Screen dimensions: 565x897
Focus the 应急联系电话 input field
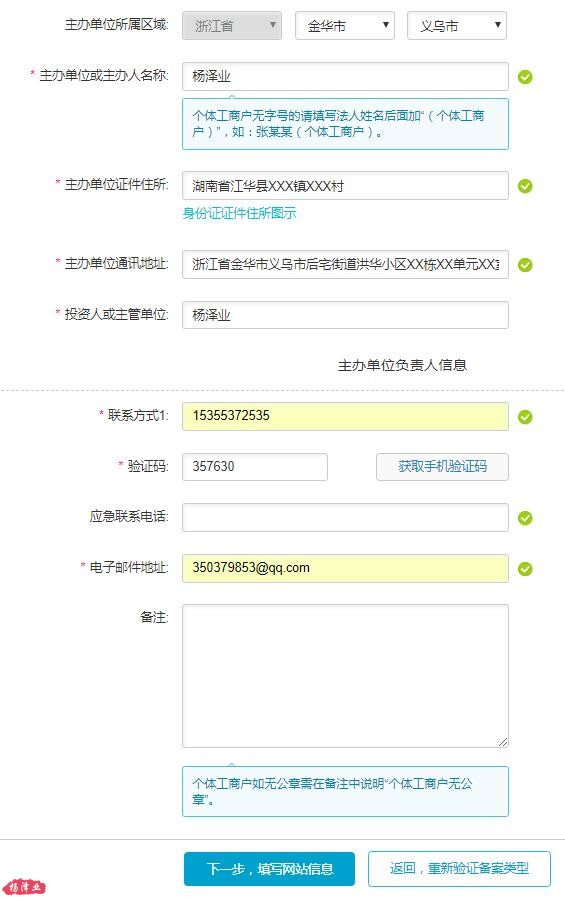click(345, 518)
